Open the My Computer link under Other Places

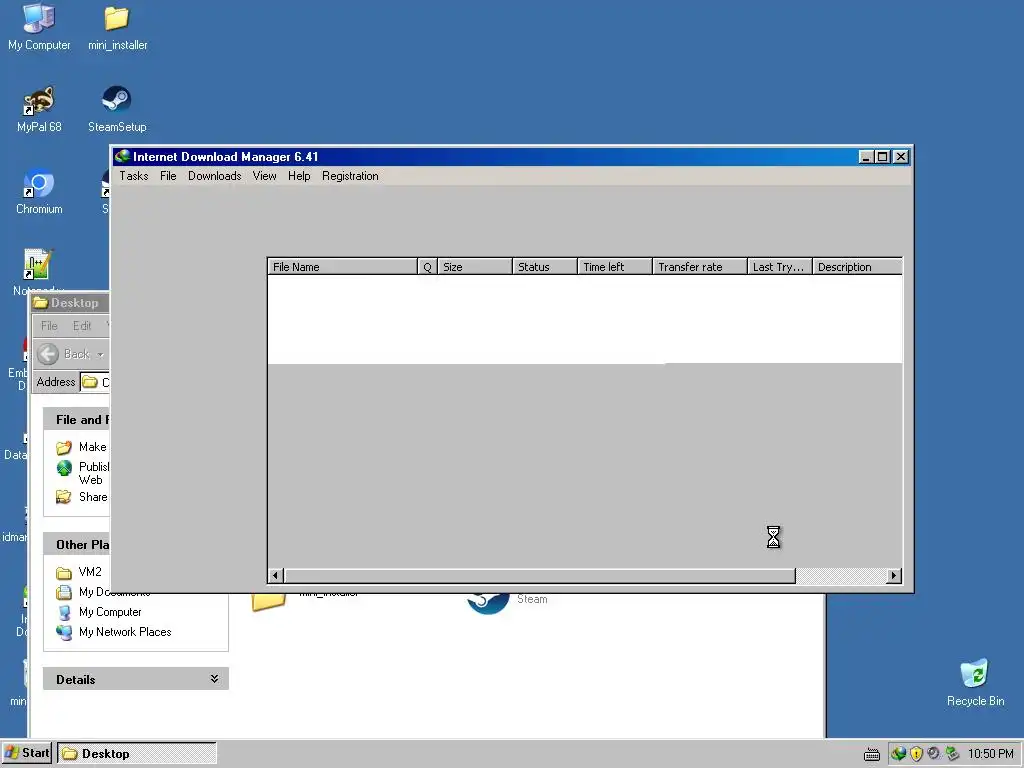point(110,612)
